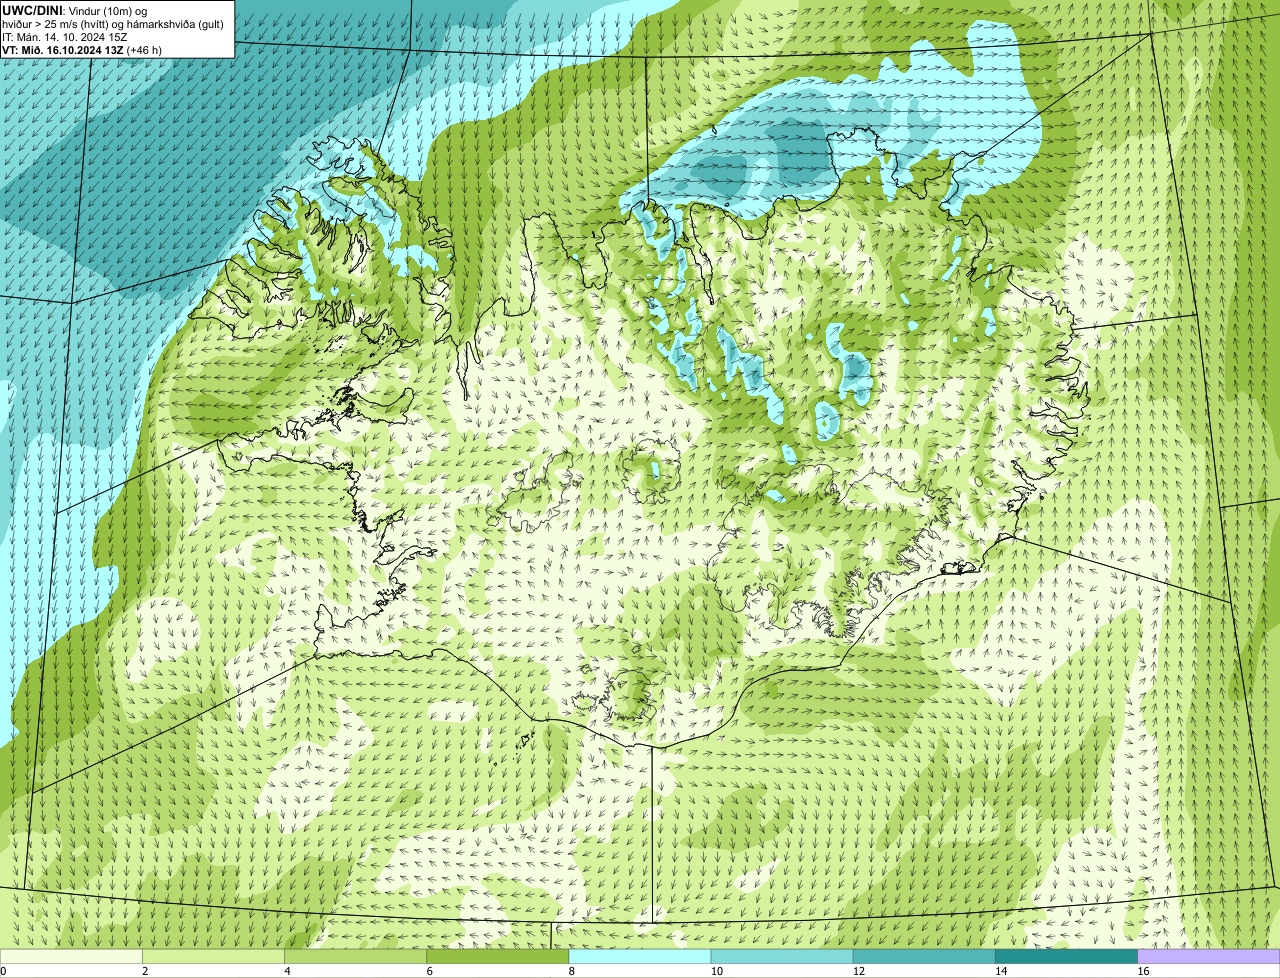Click the 10–12 m/s turquoise legend swatch

pos(782,956)
